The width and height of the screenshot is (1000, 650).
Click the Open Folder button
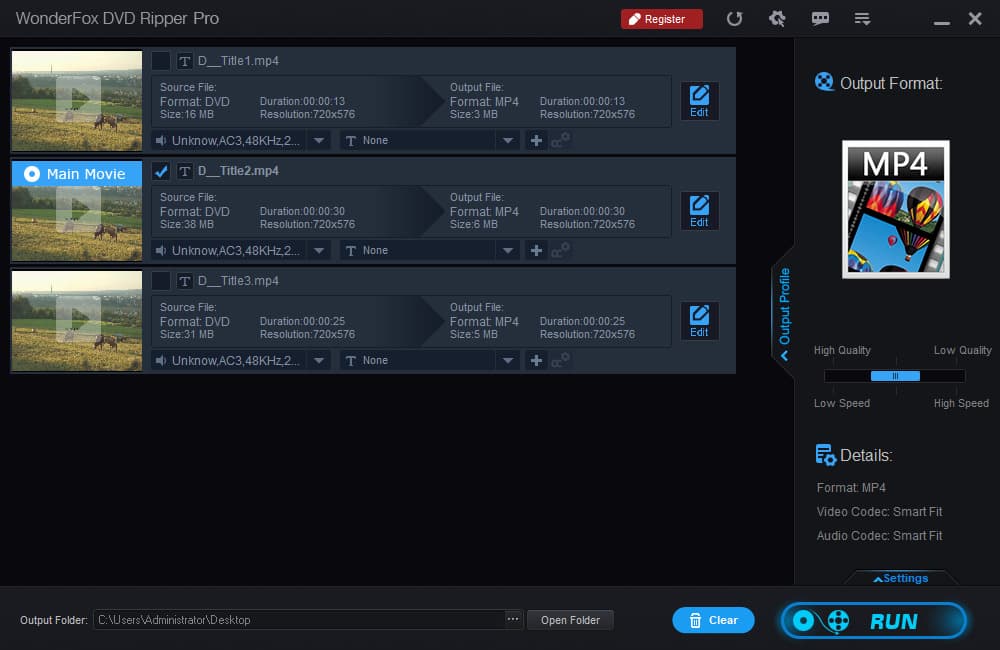570,620
